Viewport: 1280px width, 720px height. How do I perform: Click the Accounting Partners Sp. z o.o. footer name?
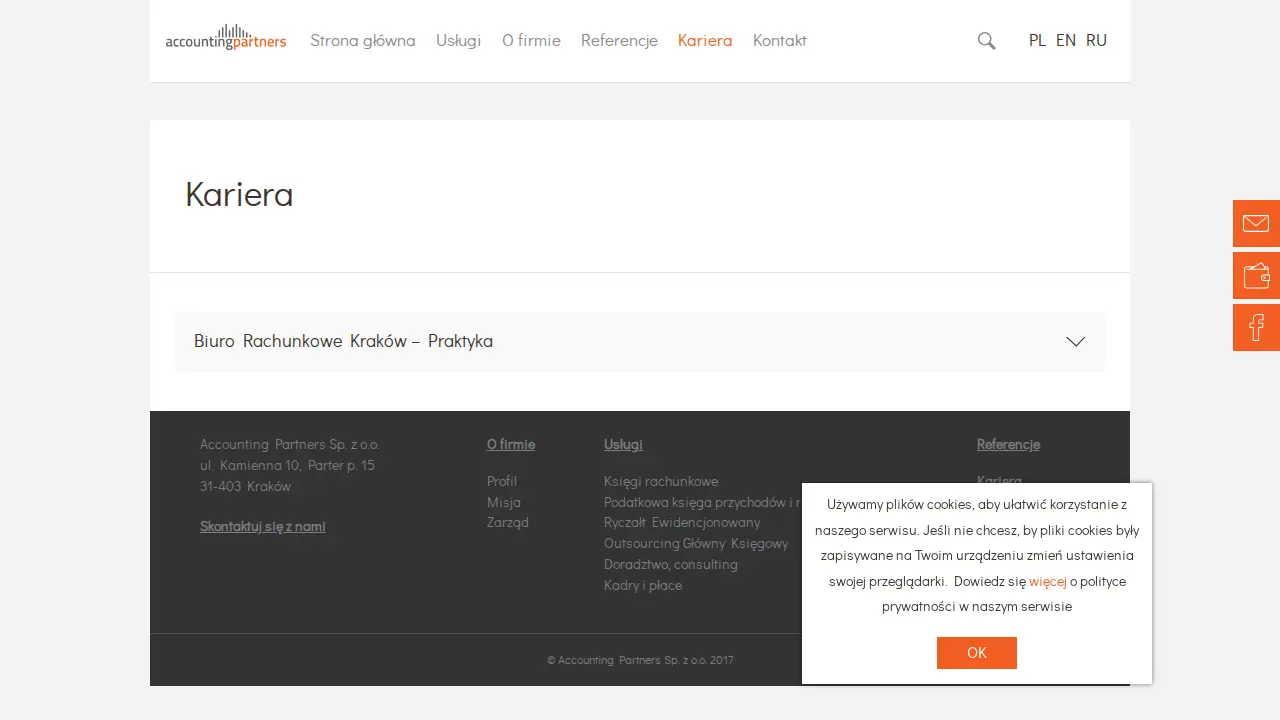pyautogui.click(x=290, y=444)
